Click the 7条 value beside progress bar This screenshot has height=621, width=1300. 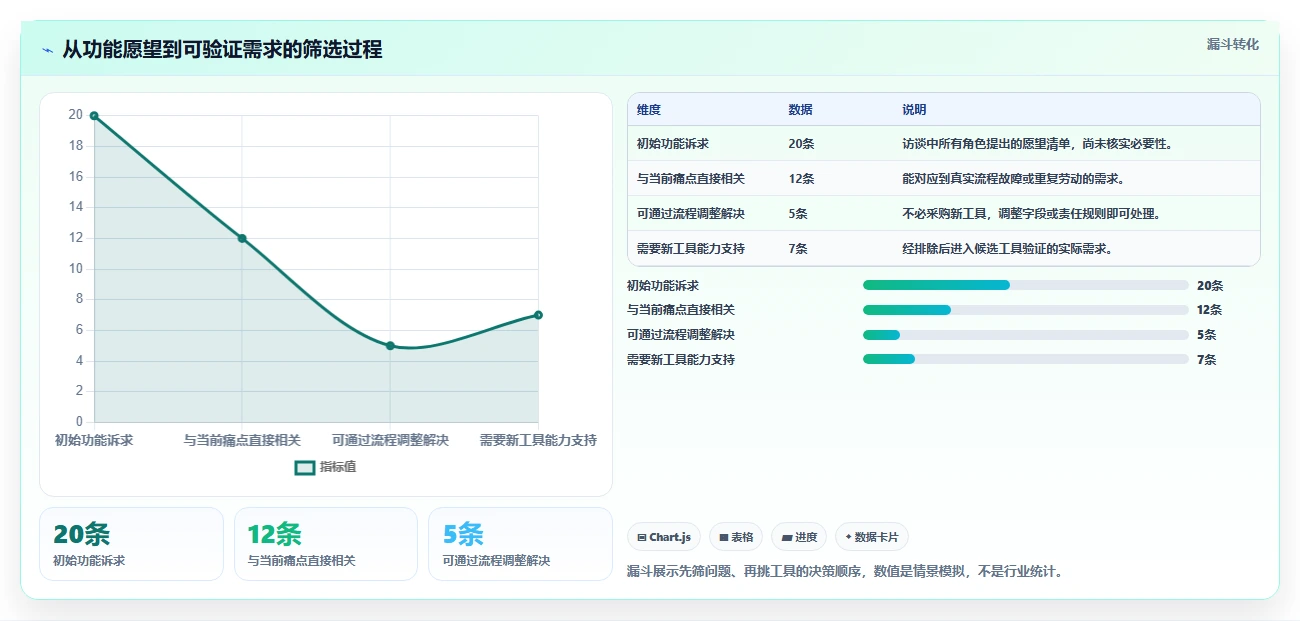[1207, 360]
